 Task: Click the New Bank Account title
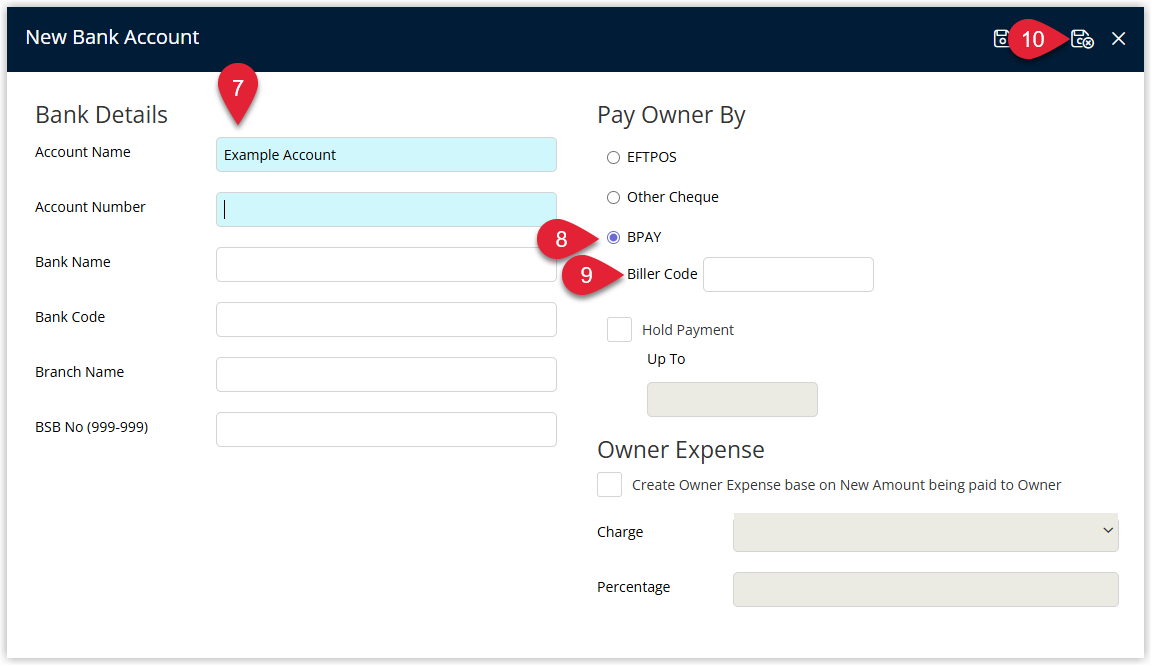click(112, 37)
